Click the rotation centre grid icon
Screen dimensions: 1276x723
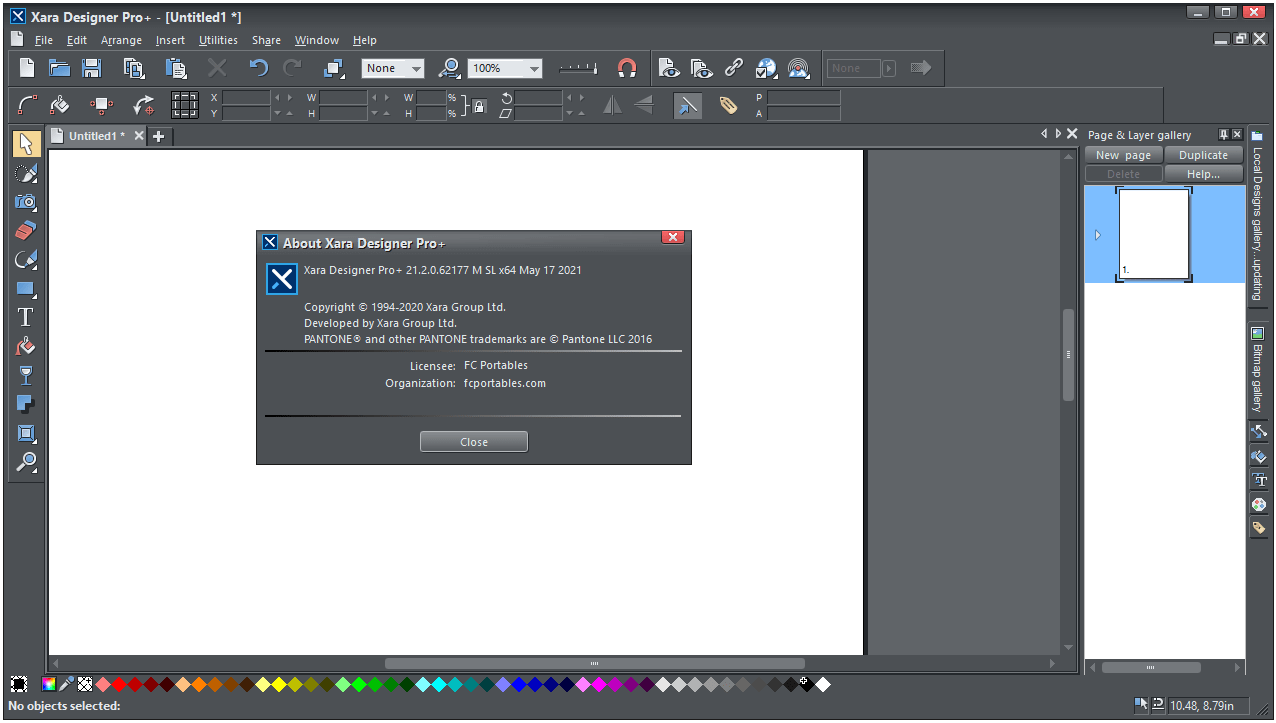pos(185,104)
